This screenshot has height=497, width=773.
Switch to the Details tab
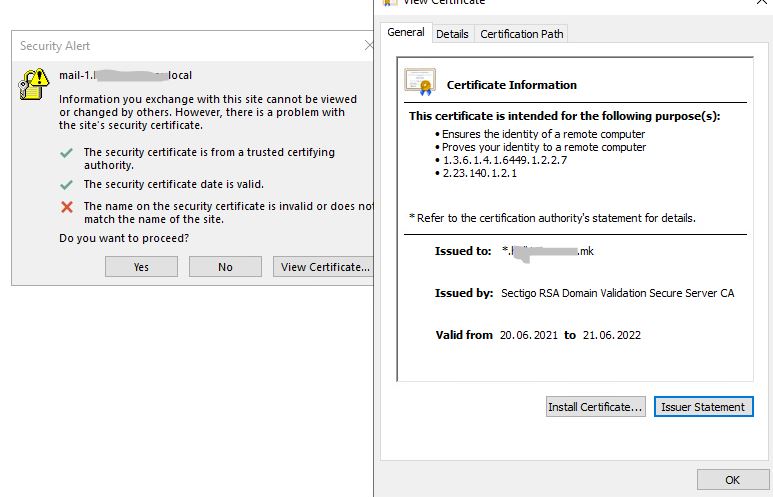452,34
